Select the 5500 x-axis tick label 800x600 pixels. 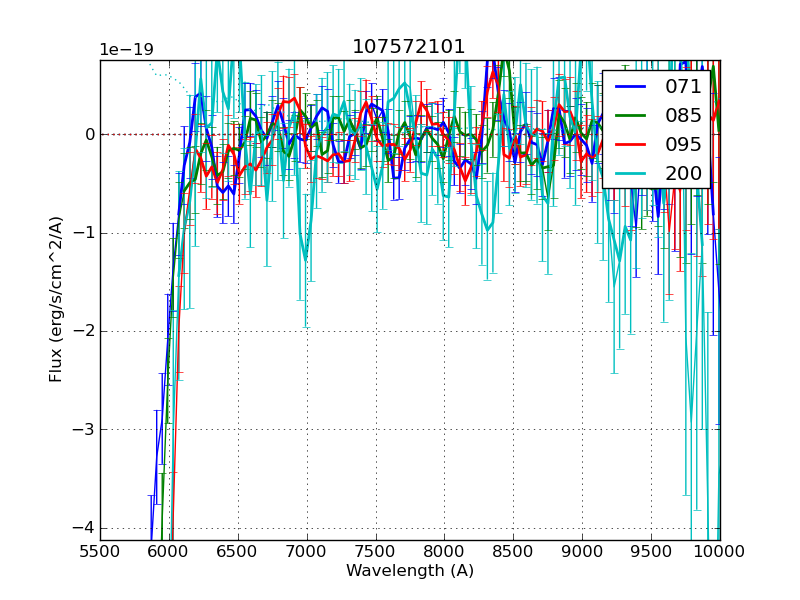click(100, 551)
